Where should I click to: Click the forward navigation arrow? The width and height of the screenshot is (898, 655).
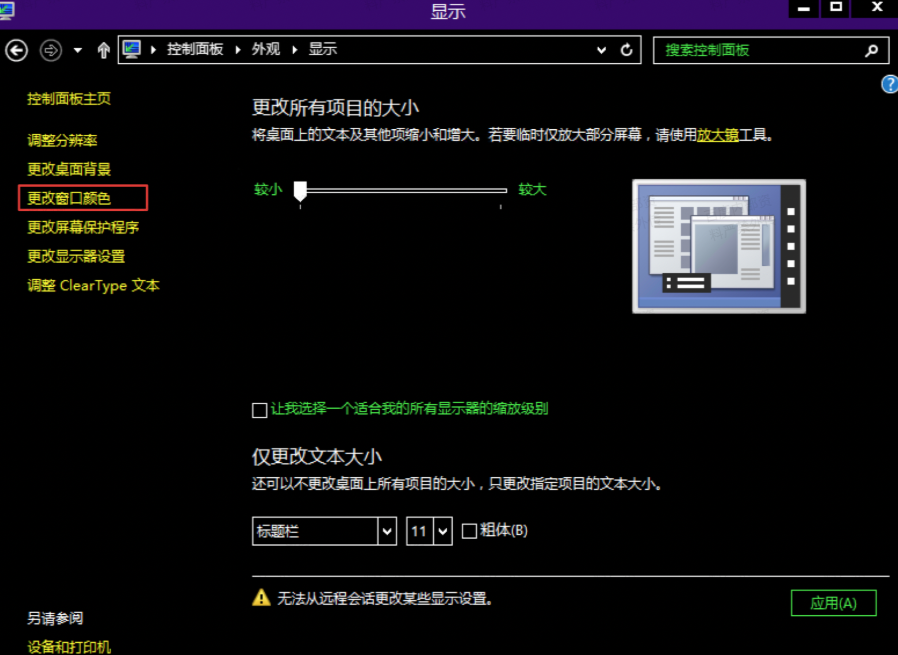(x=50, y=50)
